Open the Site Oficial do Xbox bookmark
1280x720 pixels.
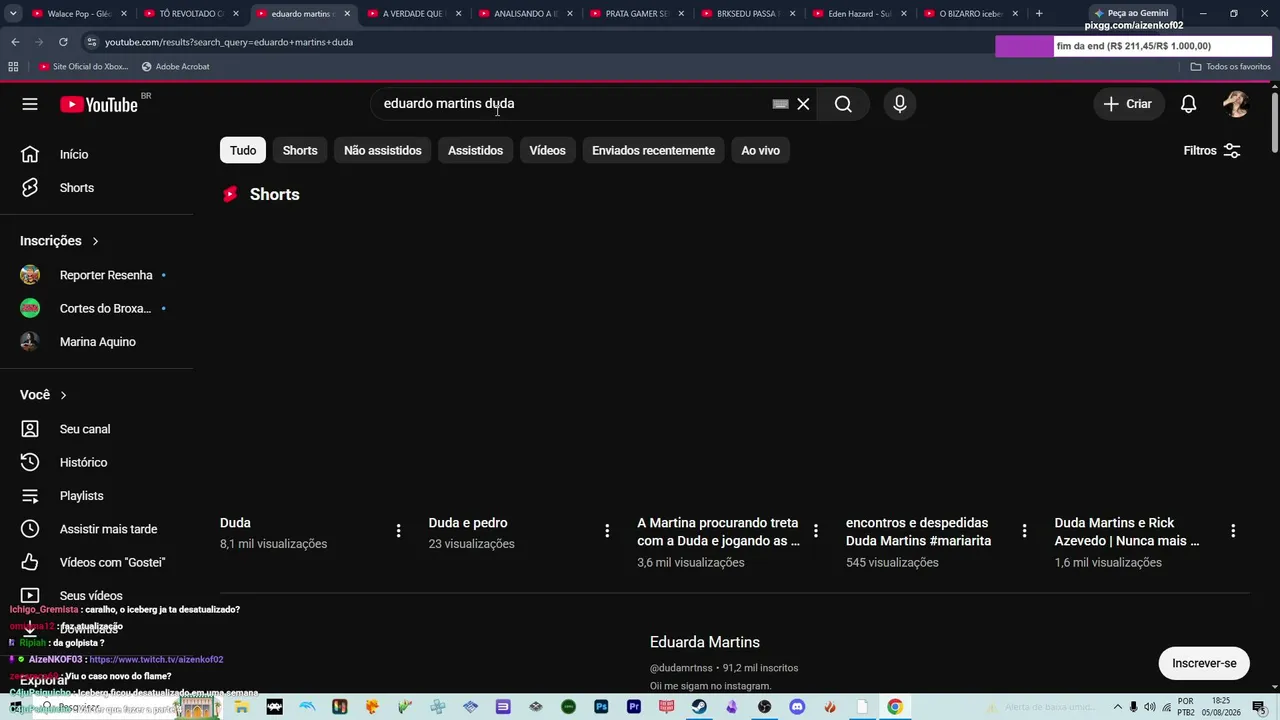[83, 67]
